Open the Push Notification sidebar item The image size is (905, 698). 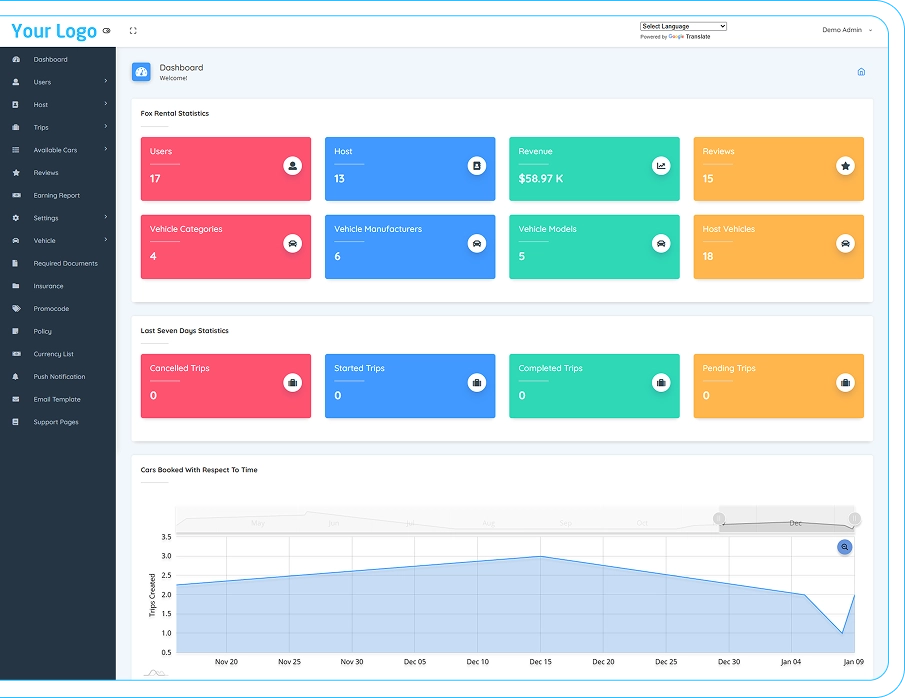59,377
